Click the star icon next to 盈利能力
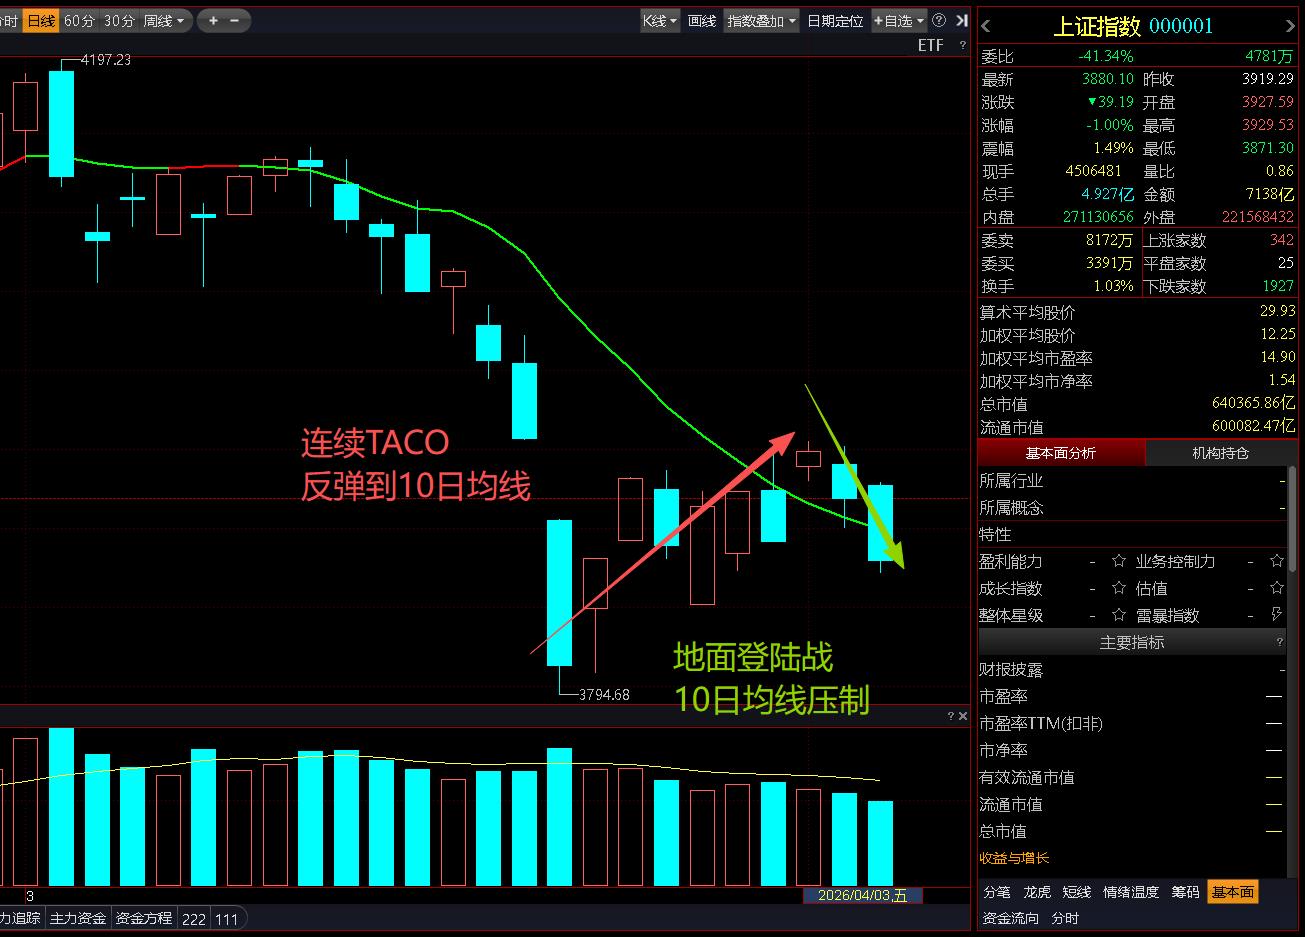The image size is (1305, 937). pyautogui.click(x=1119, y=561)
